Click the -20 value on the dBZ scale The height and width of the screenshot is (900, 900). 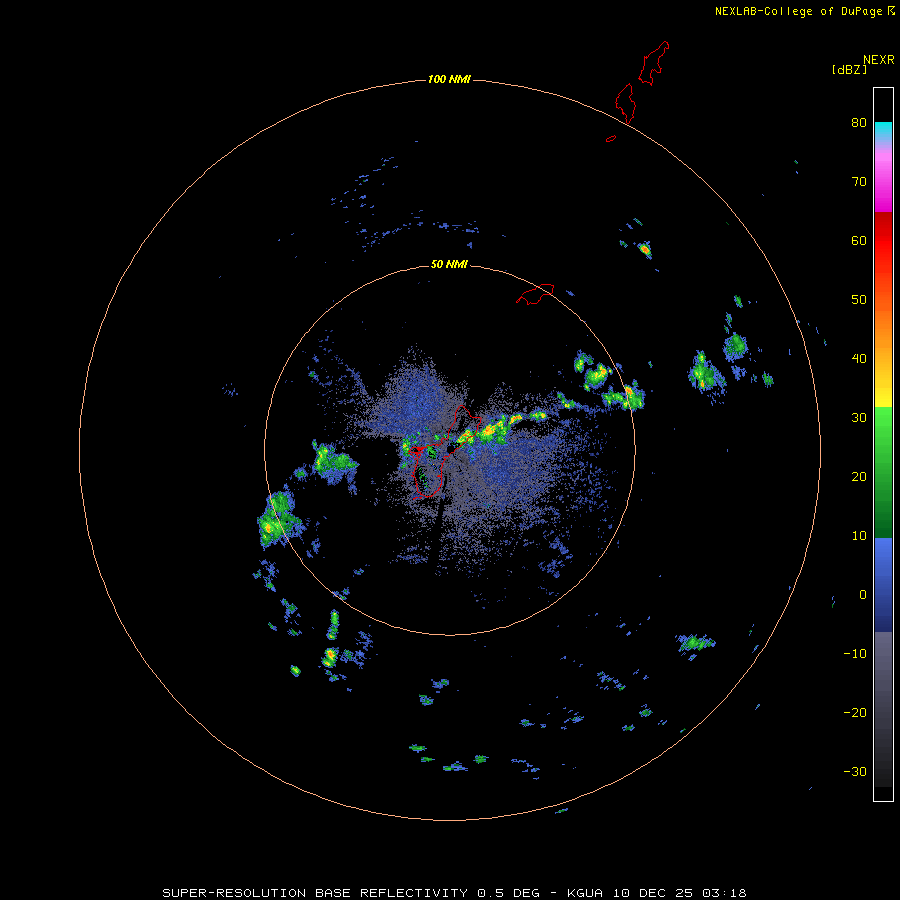(x=855, y=713)
